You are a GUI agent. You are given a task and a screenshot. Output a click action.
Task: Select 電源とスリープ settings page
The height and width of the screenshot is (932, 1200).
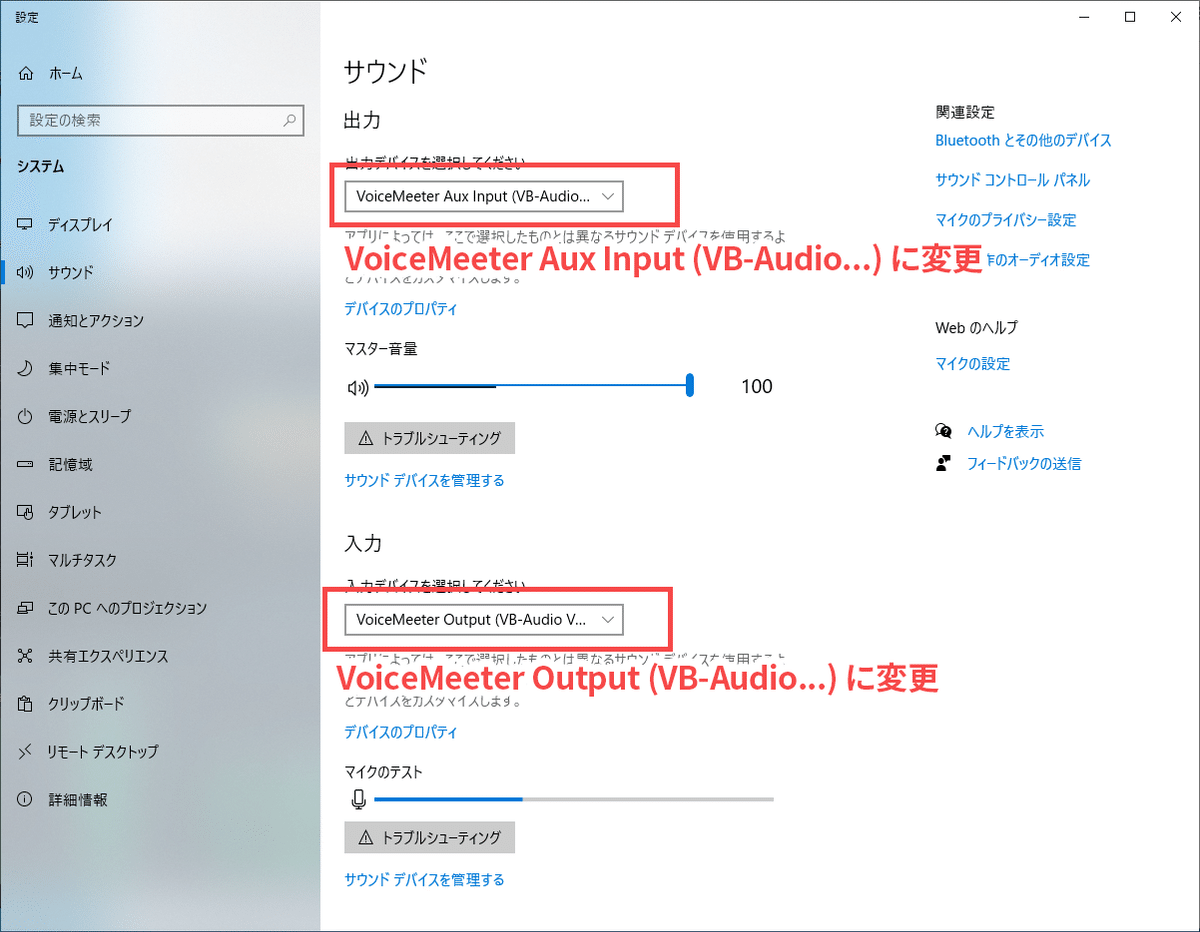click(90, 416)
